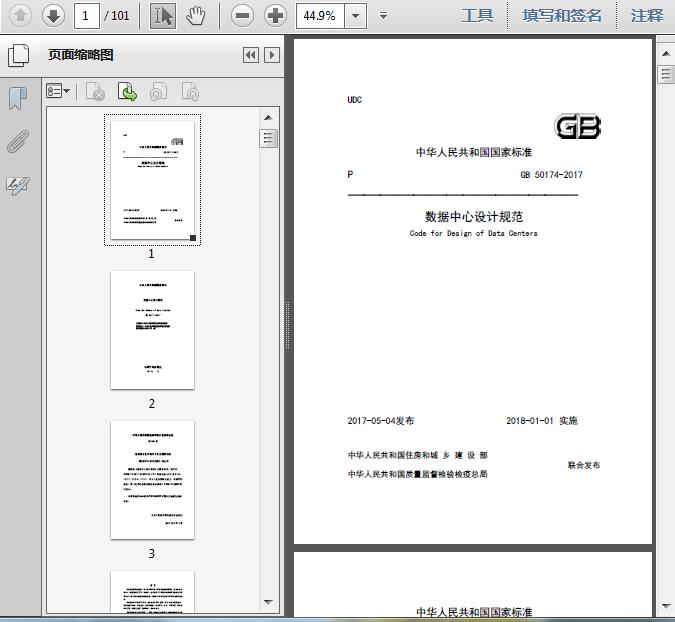Expand the panel with the right arrow button

[272, 55]
